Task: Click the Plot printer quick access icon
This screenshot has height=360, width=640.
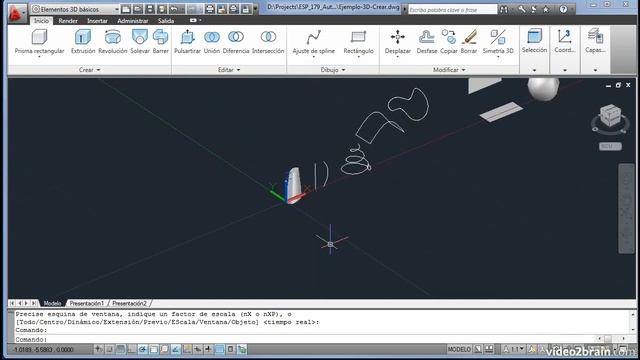Action: click(x=210, y=9)
